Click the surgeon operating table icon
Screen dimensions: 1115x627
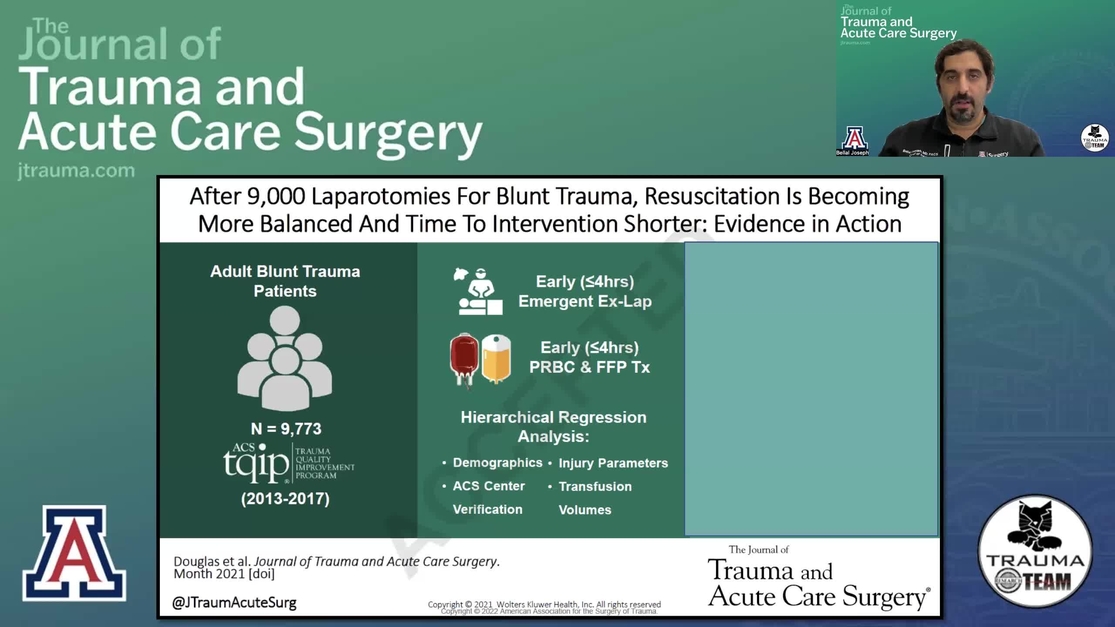tap(478, 291)
